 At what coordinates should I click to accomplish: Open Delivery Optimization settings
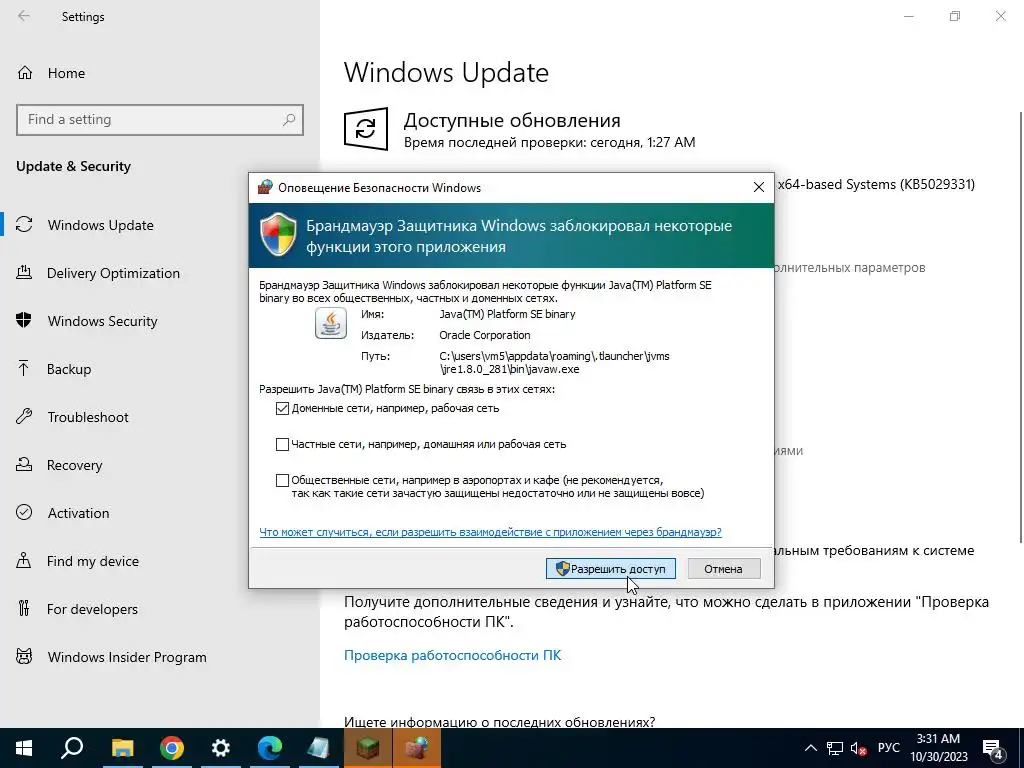point(113,273)
